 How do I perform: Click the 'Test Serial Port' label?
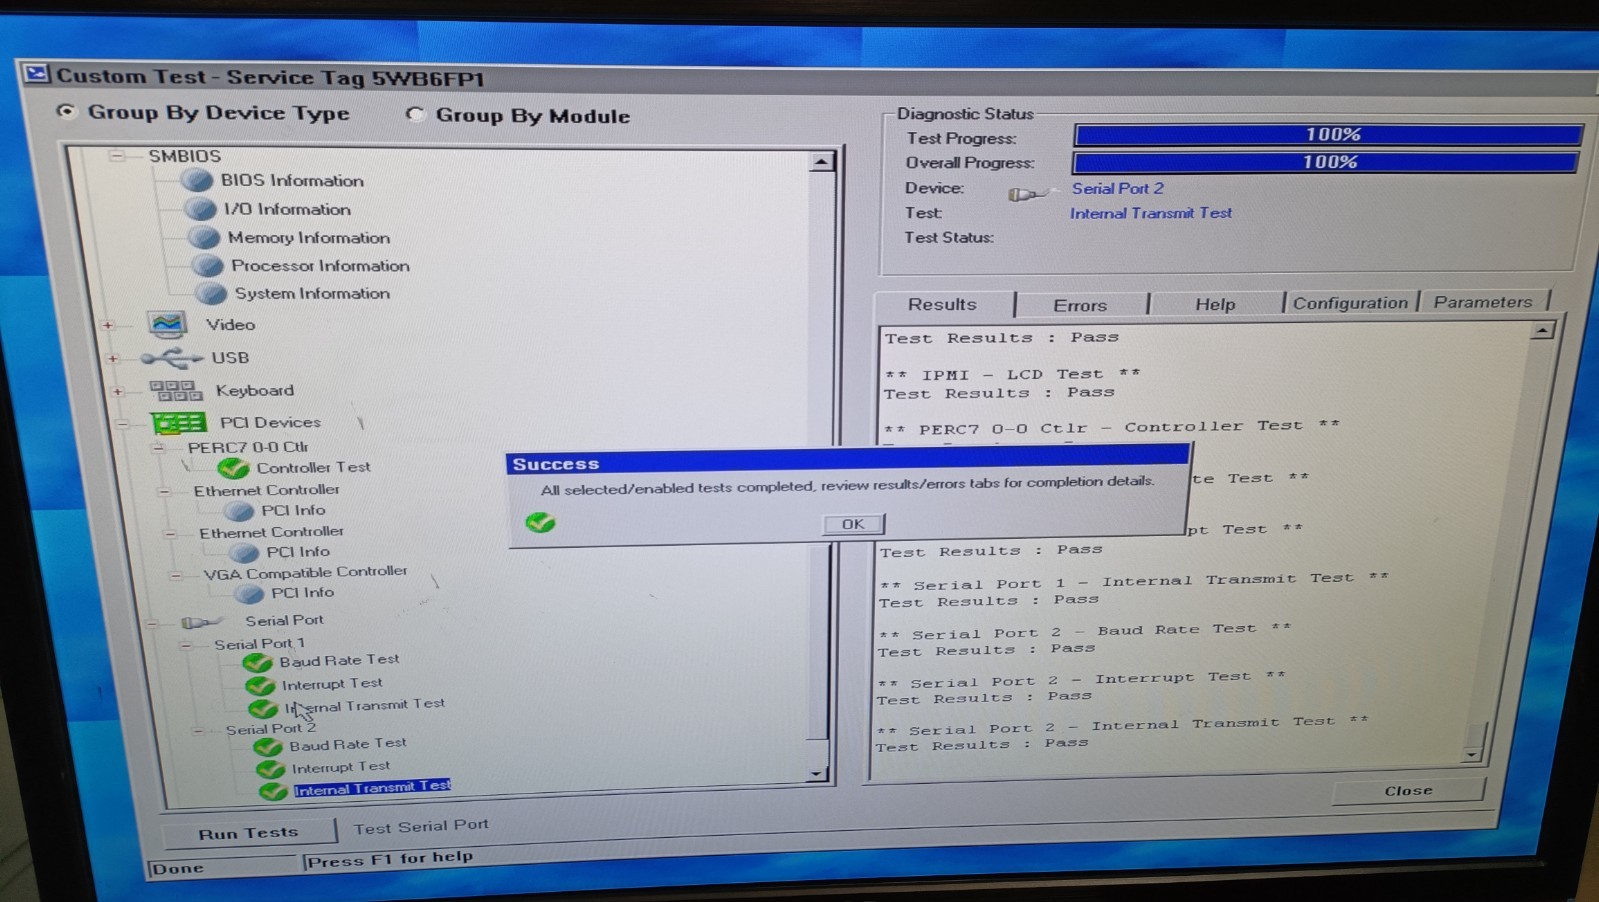click(x=421, y=826)
